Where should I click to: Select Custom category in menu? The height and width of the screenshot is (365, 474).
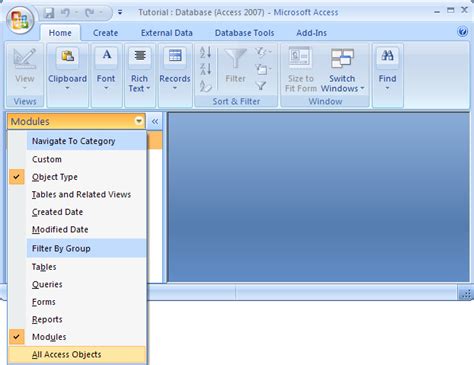[x=77, y=159]
